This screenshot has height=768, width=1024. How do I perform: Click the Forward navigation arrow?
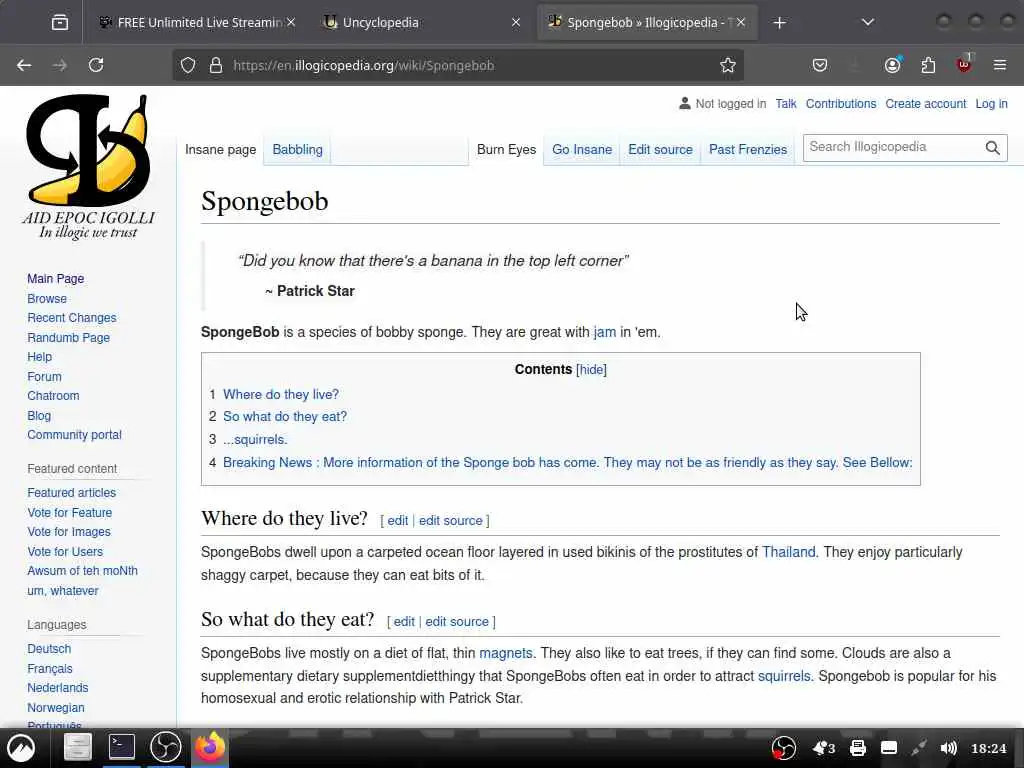pyautogui.click(x=59, y=65)
